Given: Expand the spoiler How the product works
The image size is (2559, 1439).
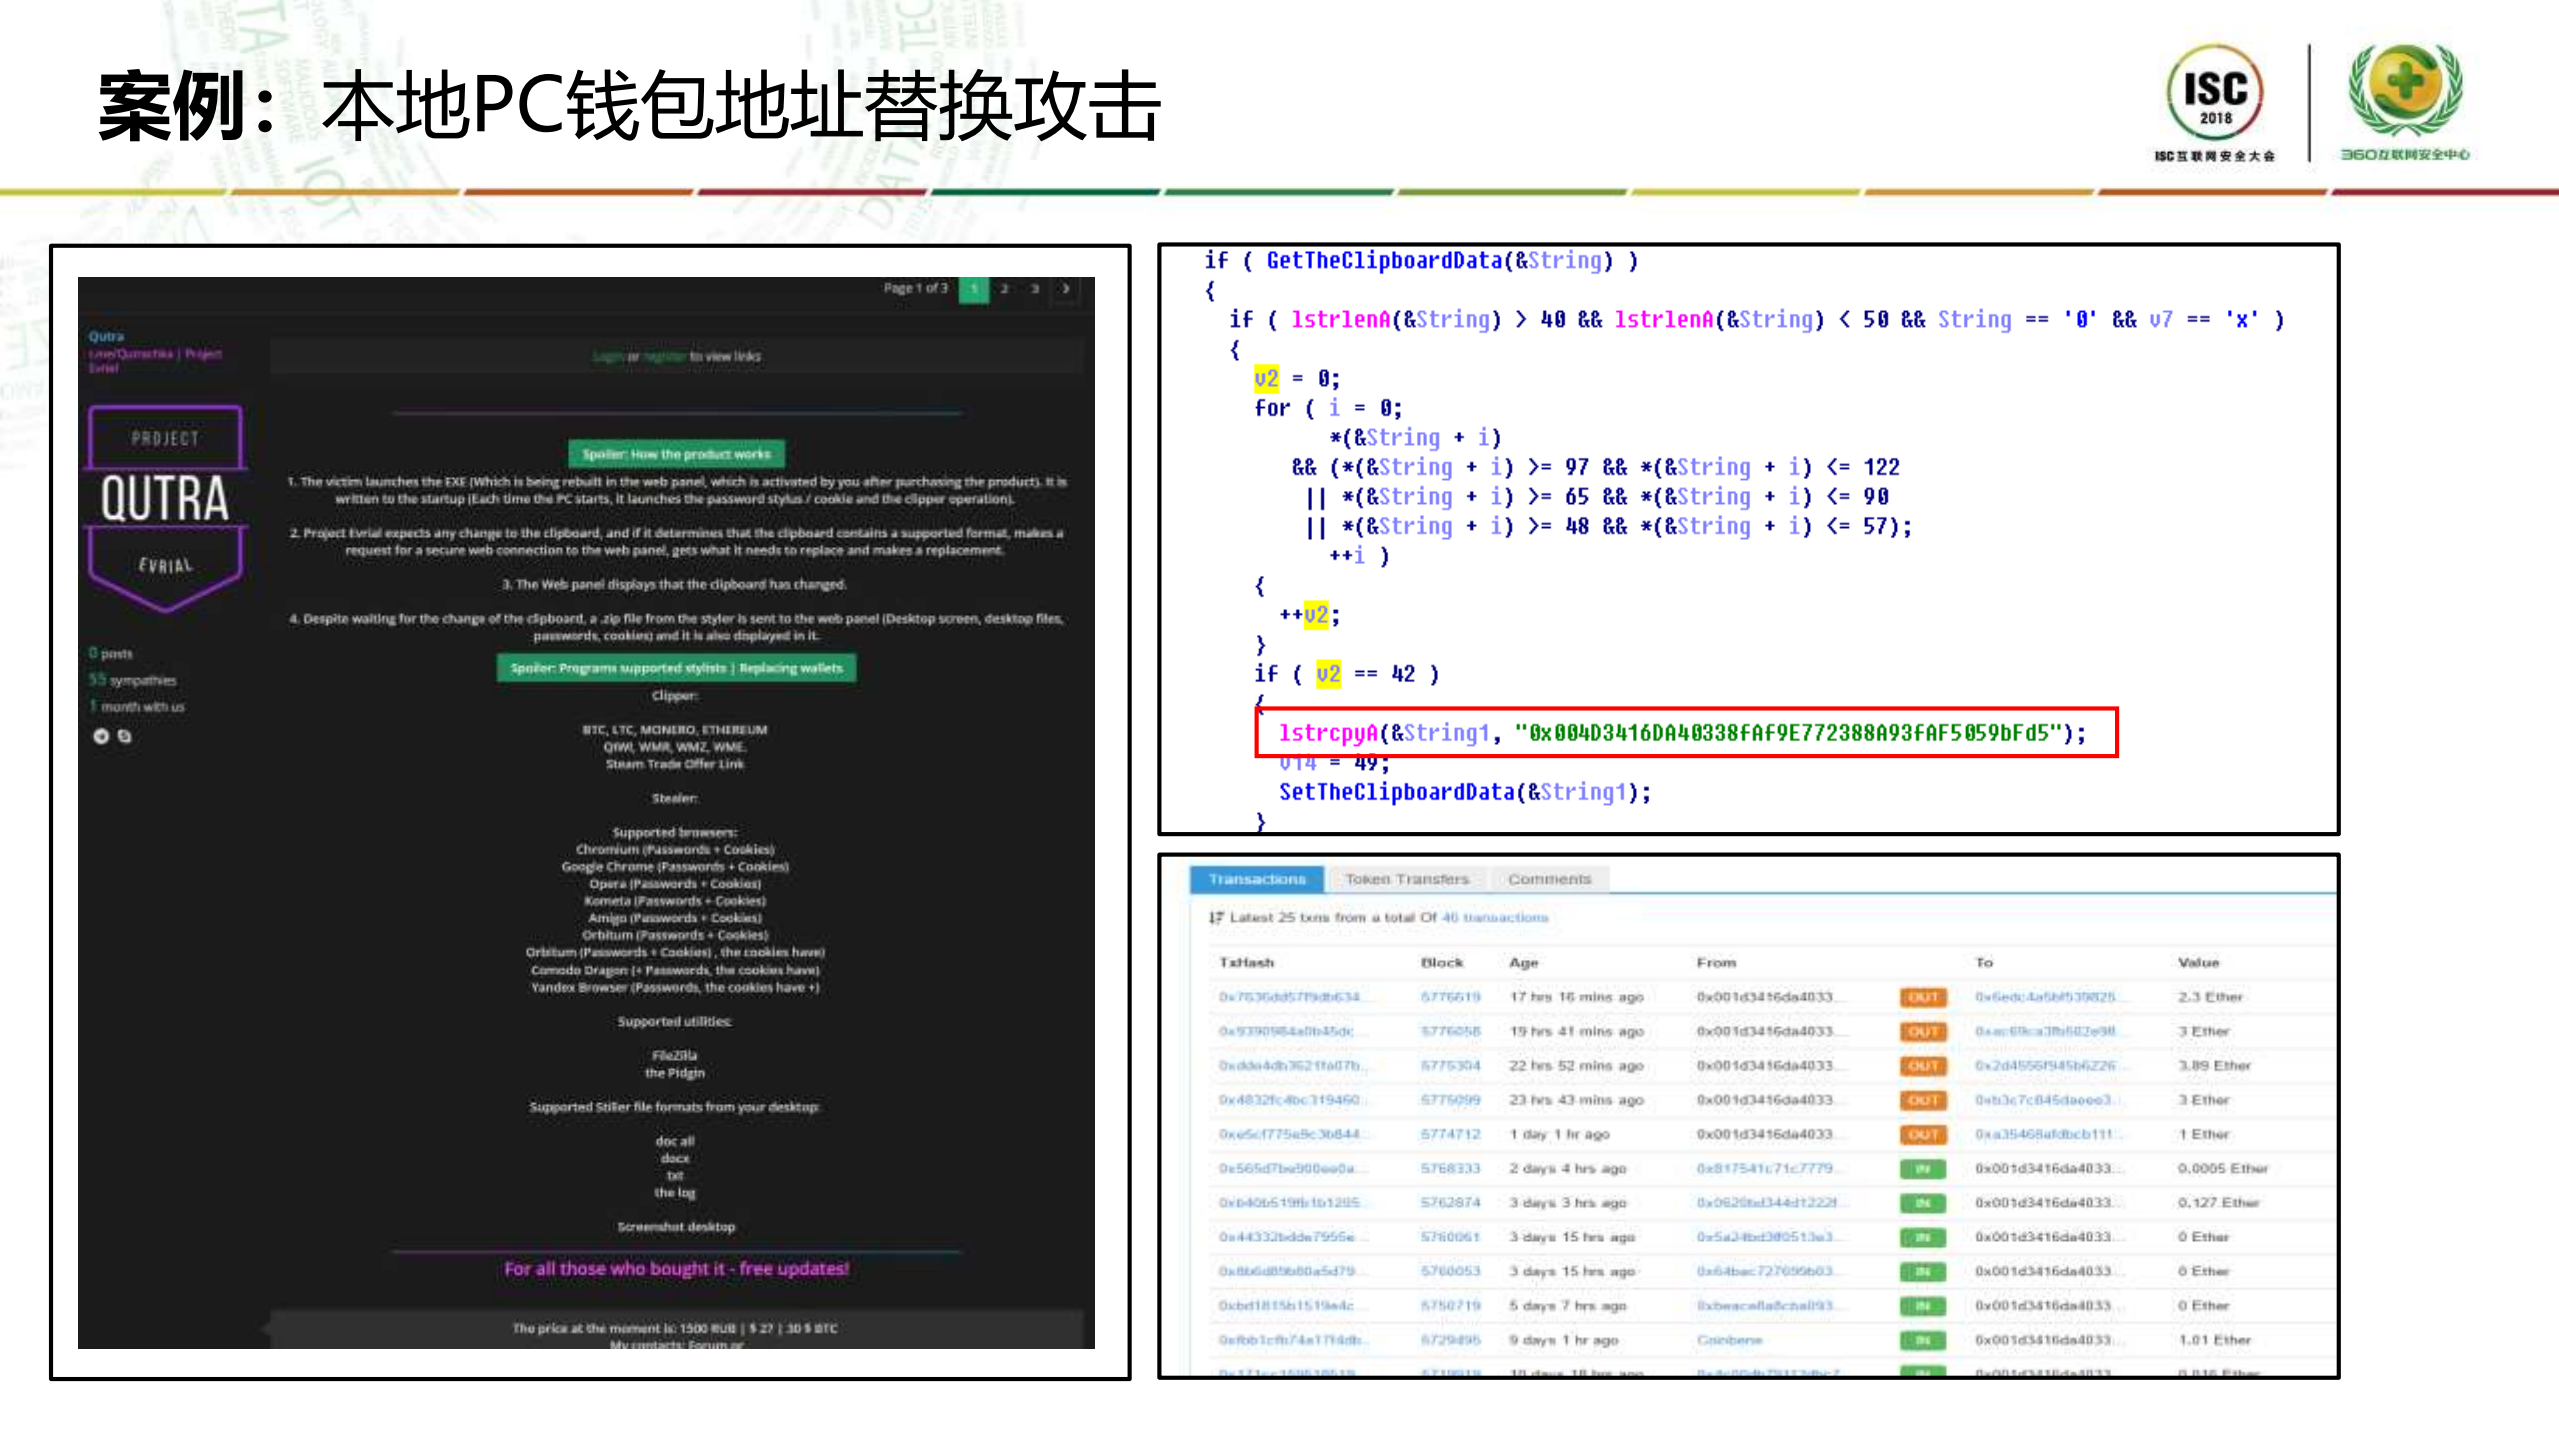Looking at the screenshot, I should point(676,453).
